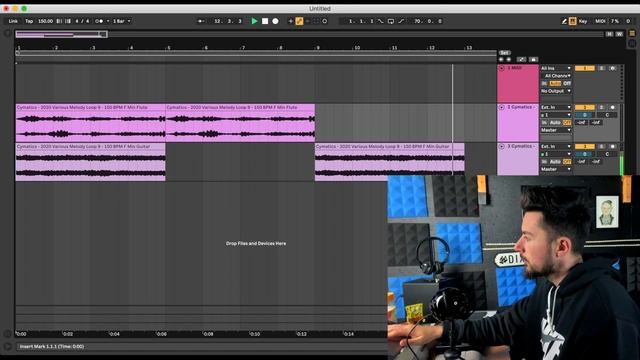The height and width of the screenshot is (360, 640).
Task: Click the Capture MIDI button
Action: pyautogui.click(x=316, y=21)
